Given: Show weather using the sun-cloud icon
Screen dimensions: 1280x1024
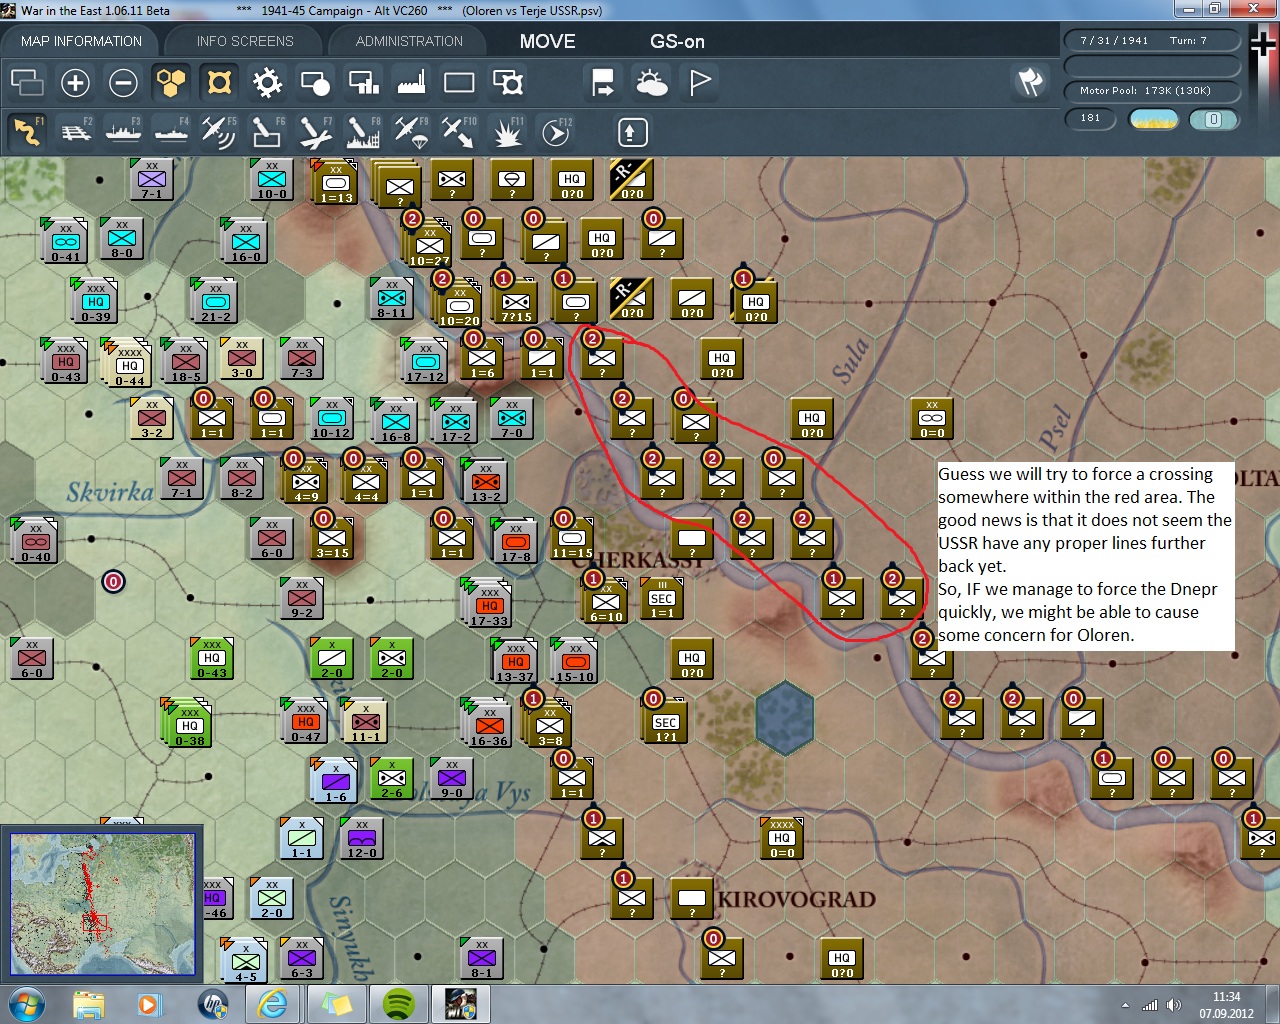Looking at the screenshot, I should 651,82.
